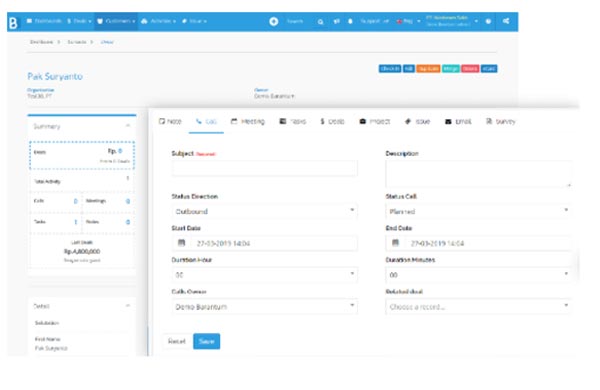The width and height of the screenshot is (600, 390).
Task: Click the Support link in the navbar
Action: tap(374, 21)
